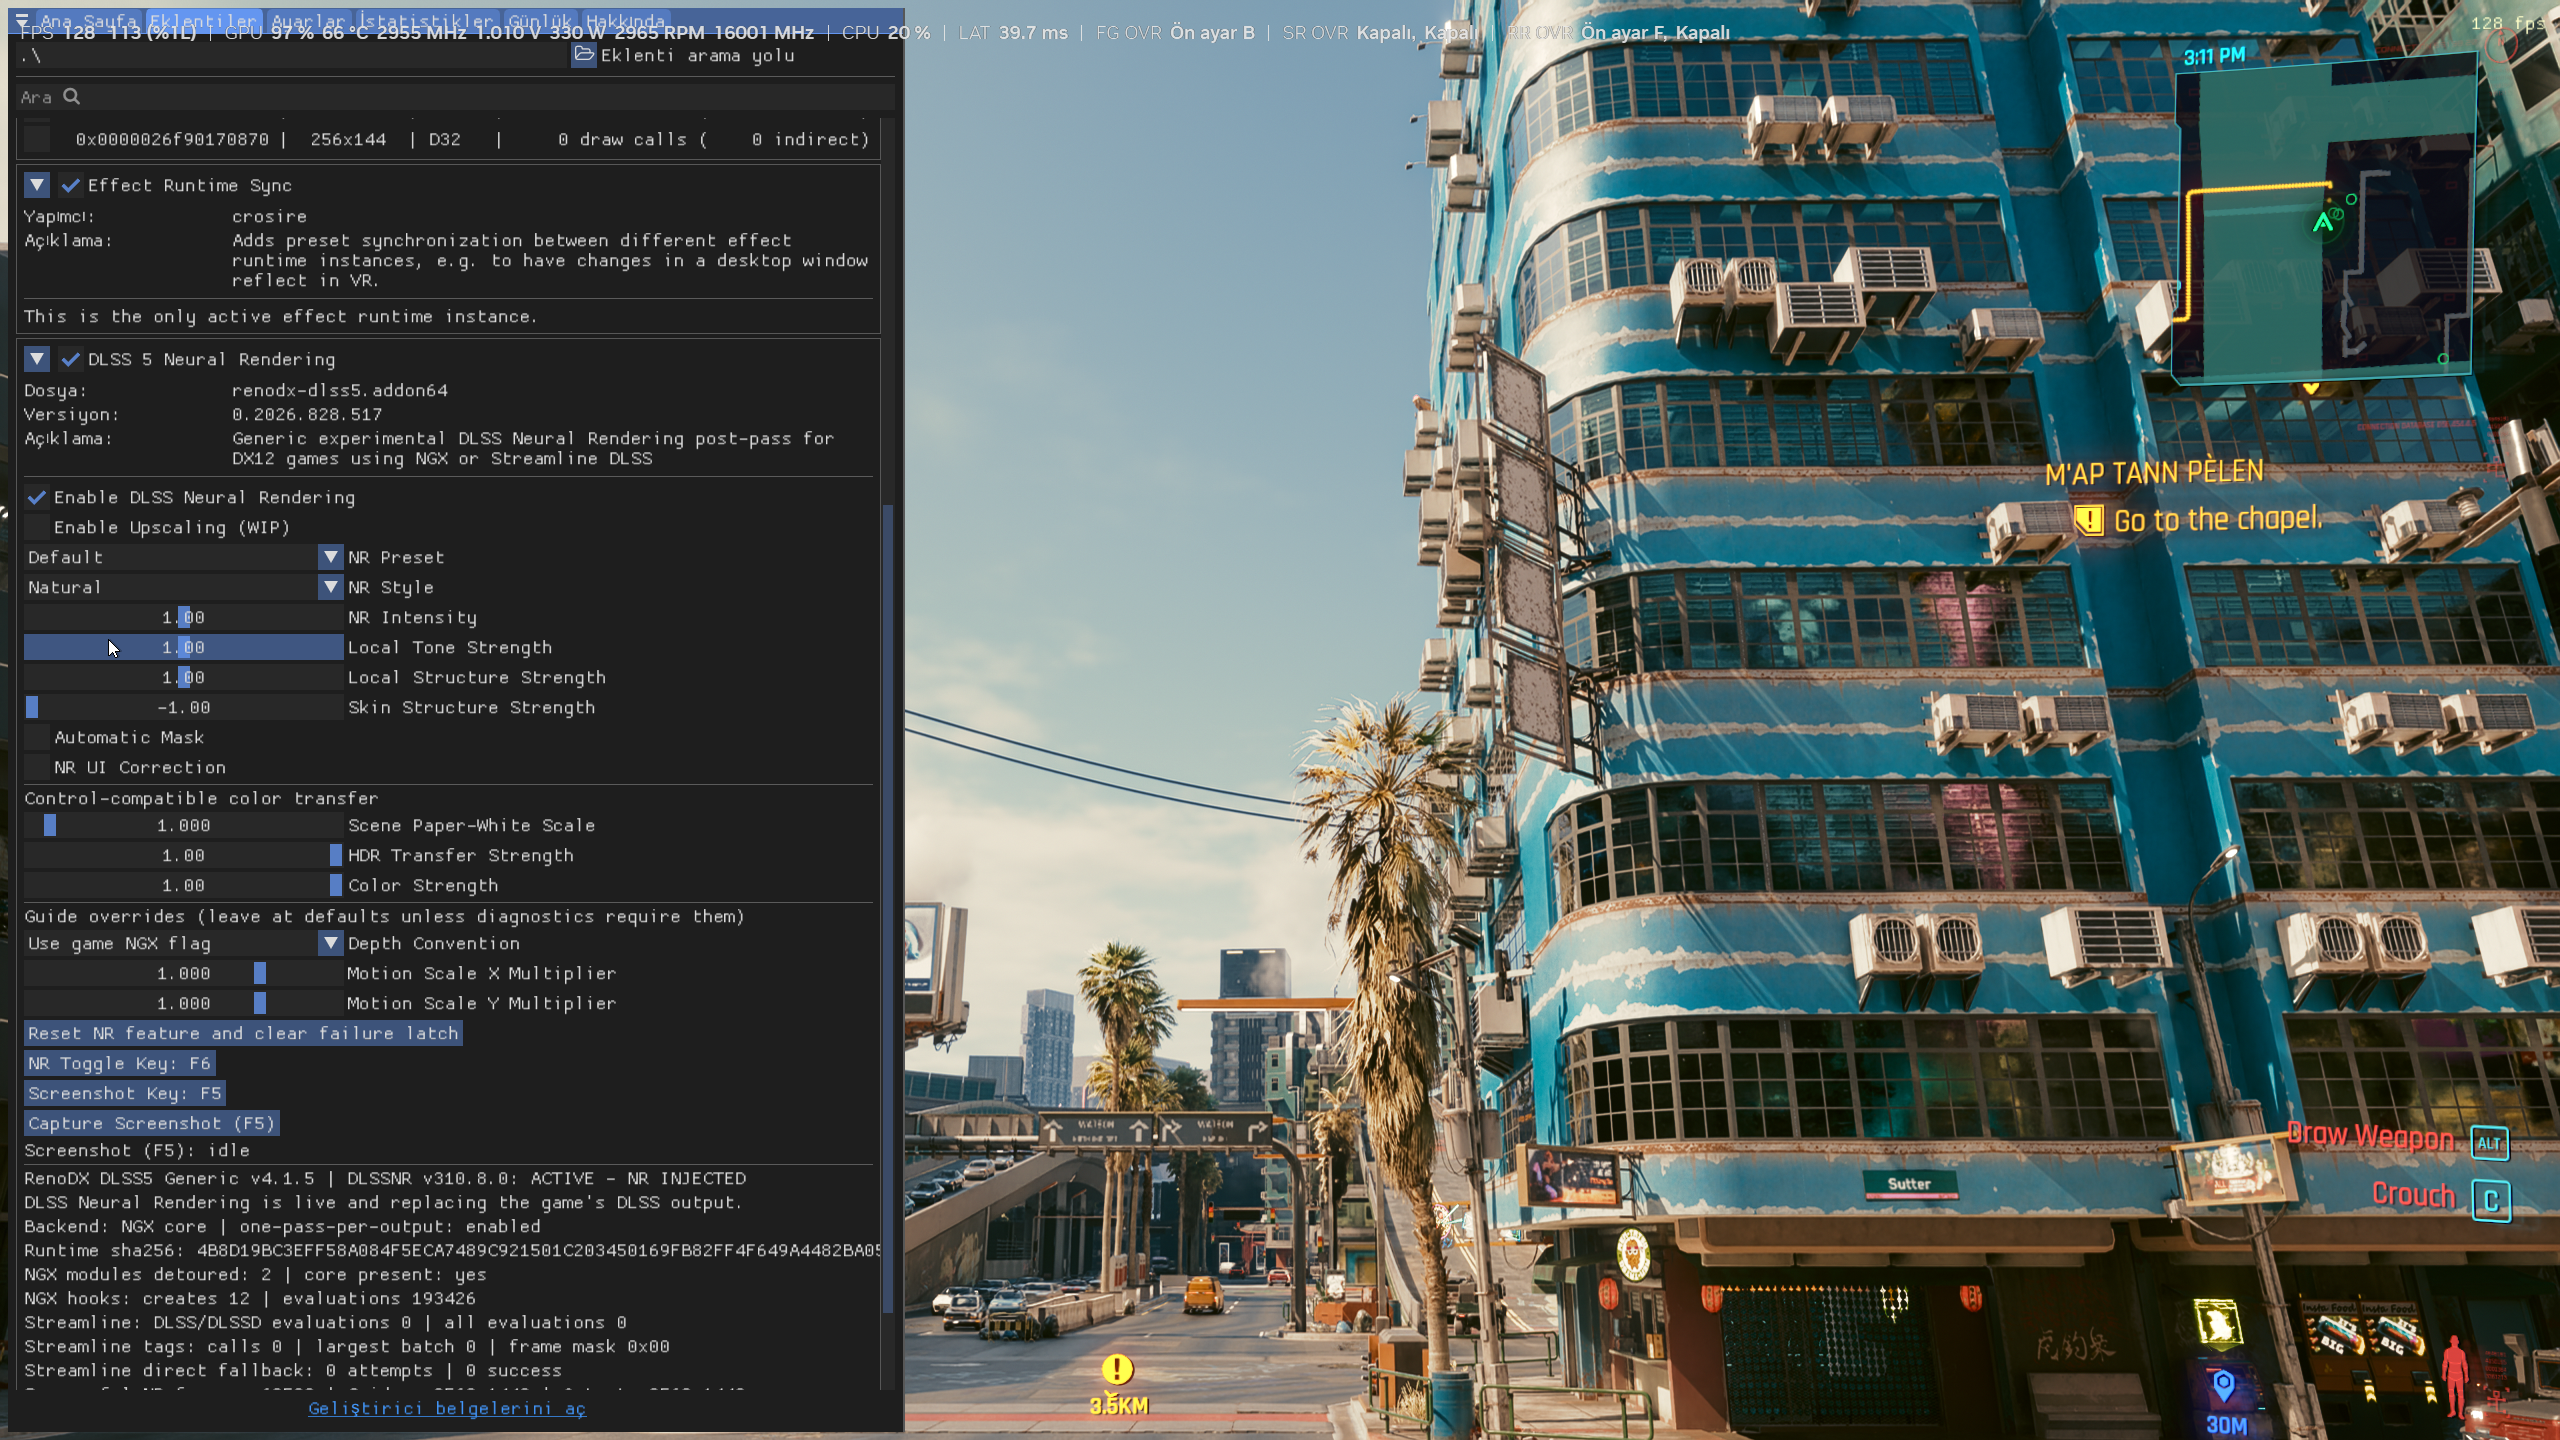Uncheck Enable DLSS Neural Rendering

[37, 497]
